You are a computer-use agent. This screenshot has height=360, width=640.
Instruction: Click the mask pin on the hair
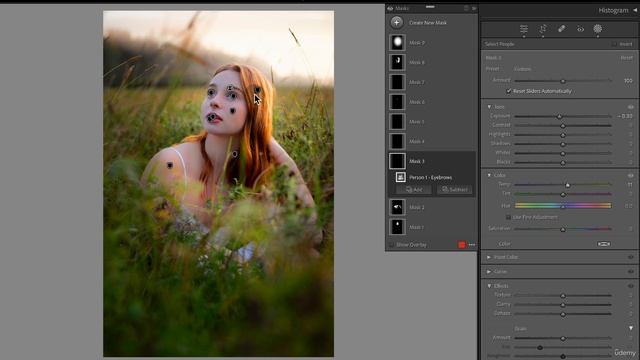pyautogui.click(x=257, y=90)
